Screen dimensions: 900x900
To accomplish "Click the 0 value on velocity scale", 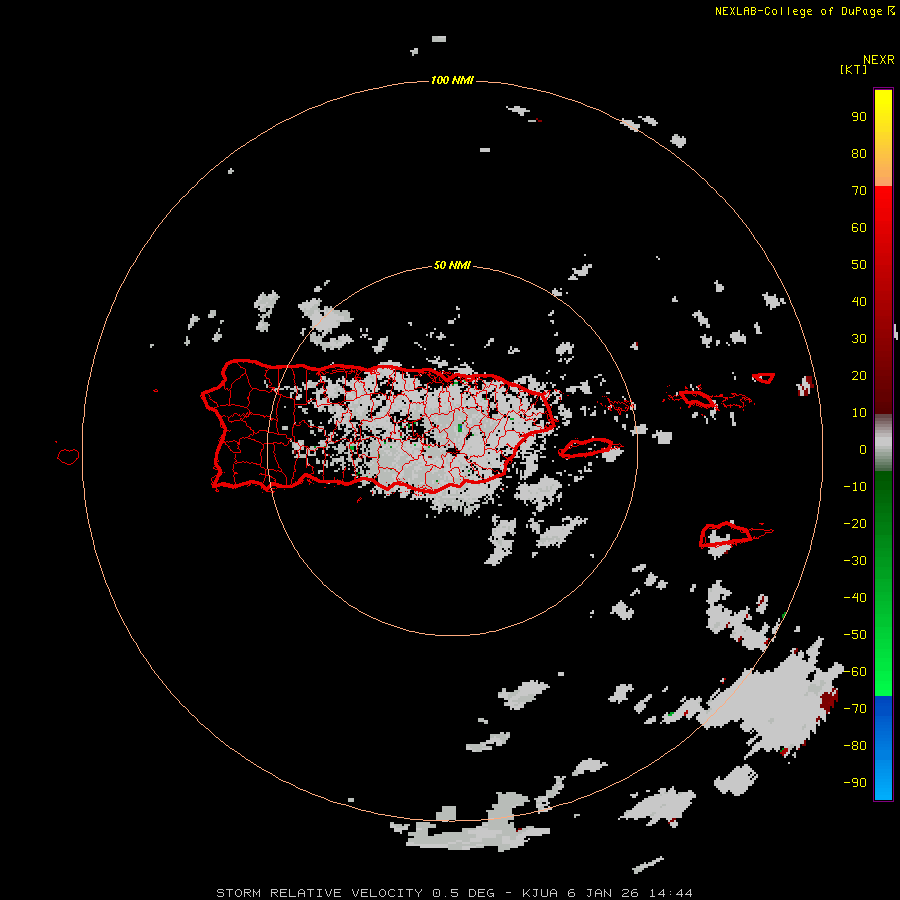I will (x=863, y=449).
